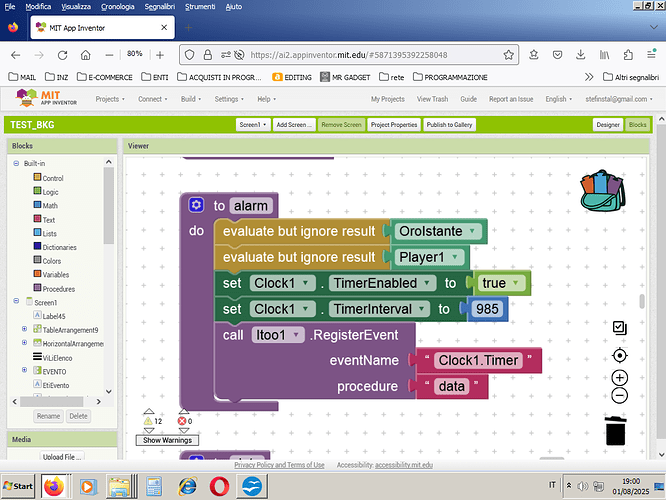Zoom out with the minus icon
The image size is (666, 500).
point(619,395)
